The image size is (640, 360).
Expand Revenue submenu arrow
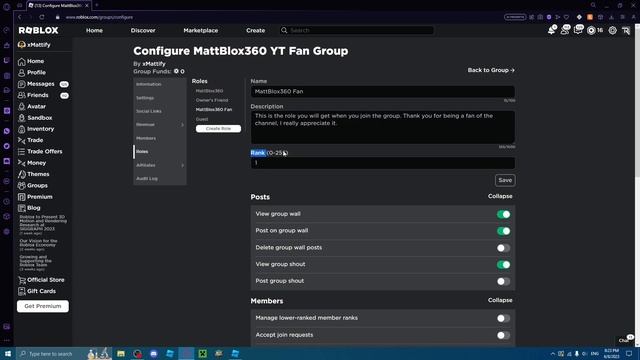182,124
